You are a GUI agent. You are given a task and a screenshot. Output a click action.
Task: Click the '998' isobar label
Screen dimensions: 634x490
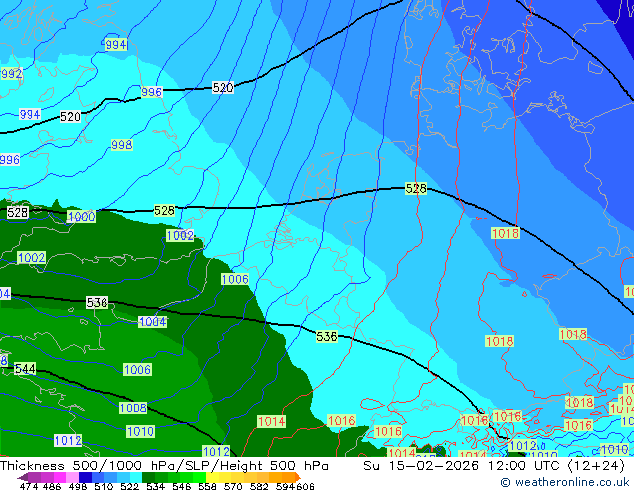122,144
